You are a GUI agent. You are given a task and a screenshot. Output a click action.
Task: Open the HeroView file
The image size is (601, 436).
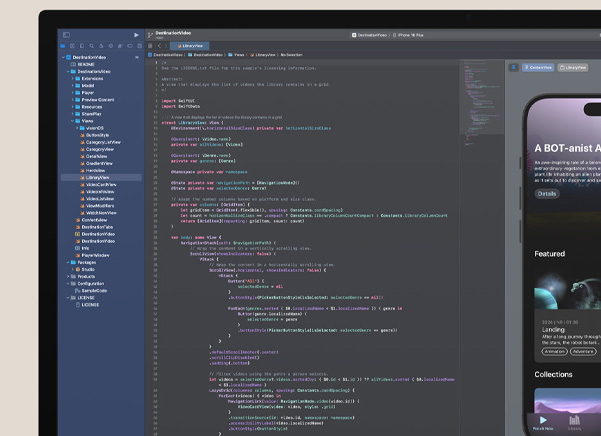[x=92, y=170]
